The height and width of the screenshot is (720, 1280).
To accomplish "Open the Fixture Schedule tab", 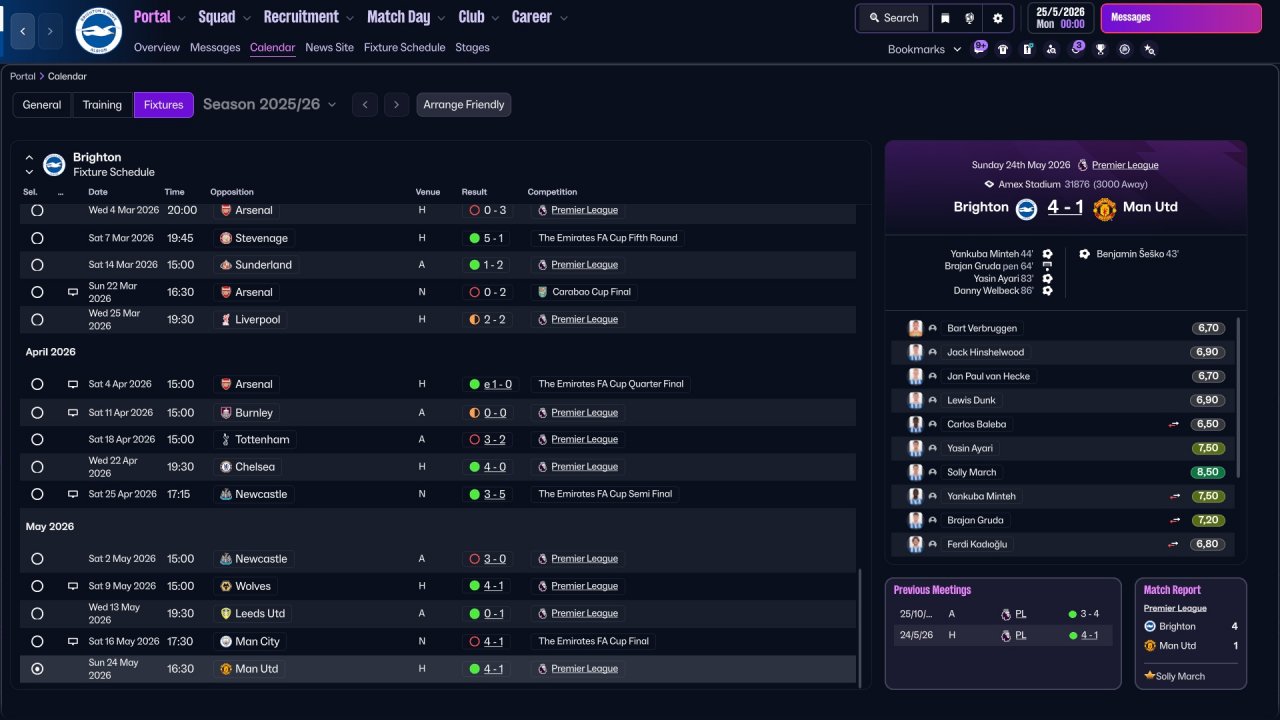I will pos(405,47).
